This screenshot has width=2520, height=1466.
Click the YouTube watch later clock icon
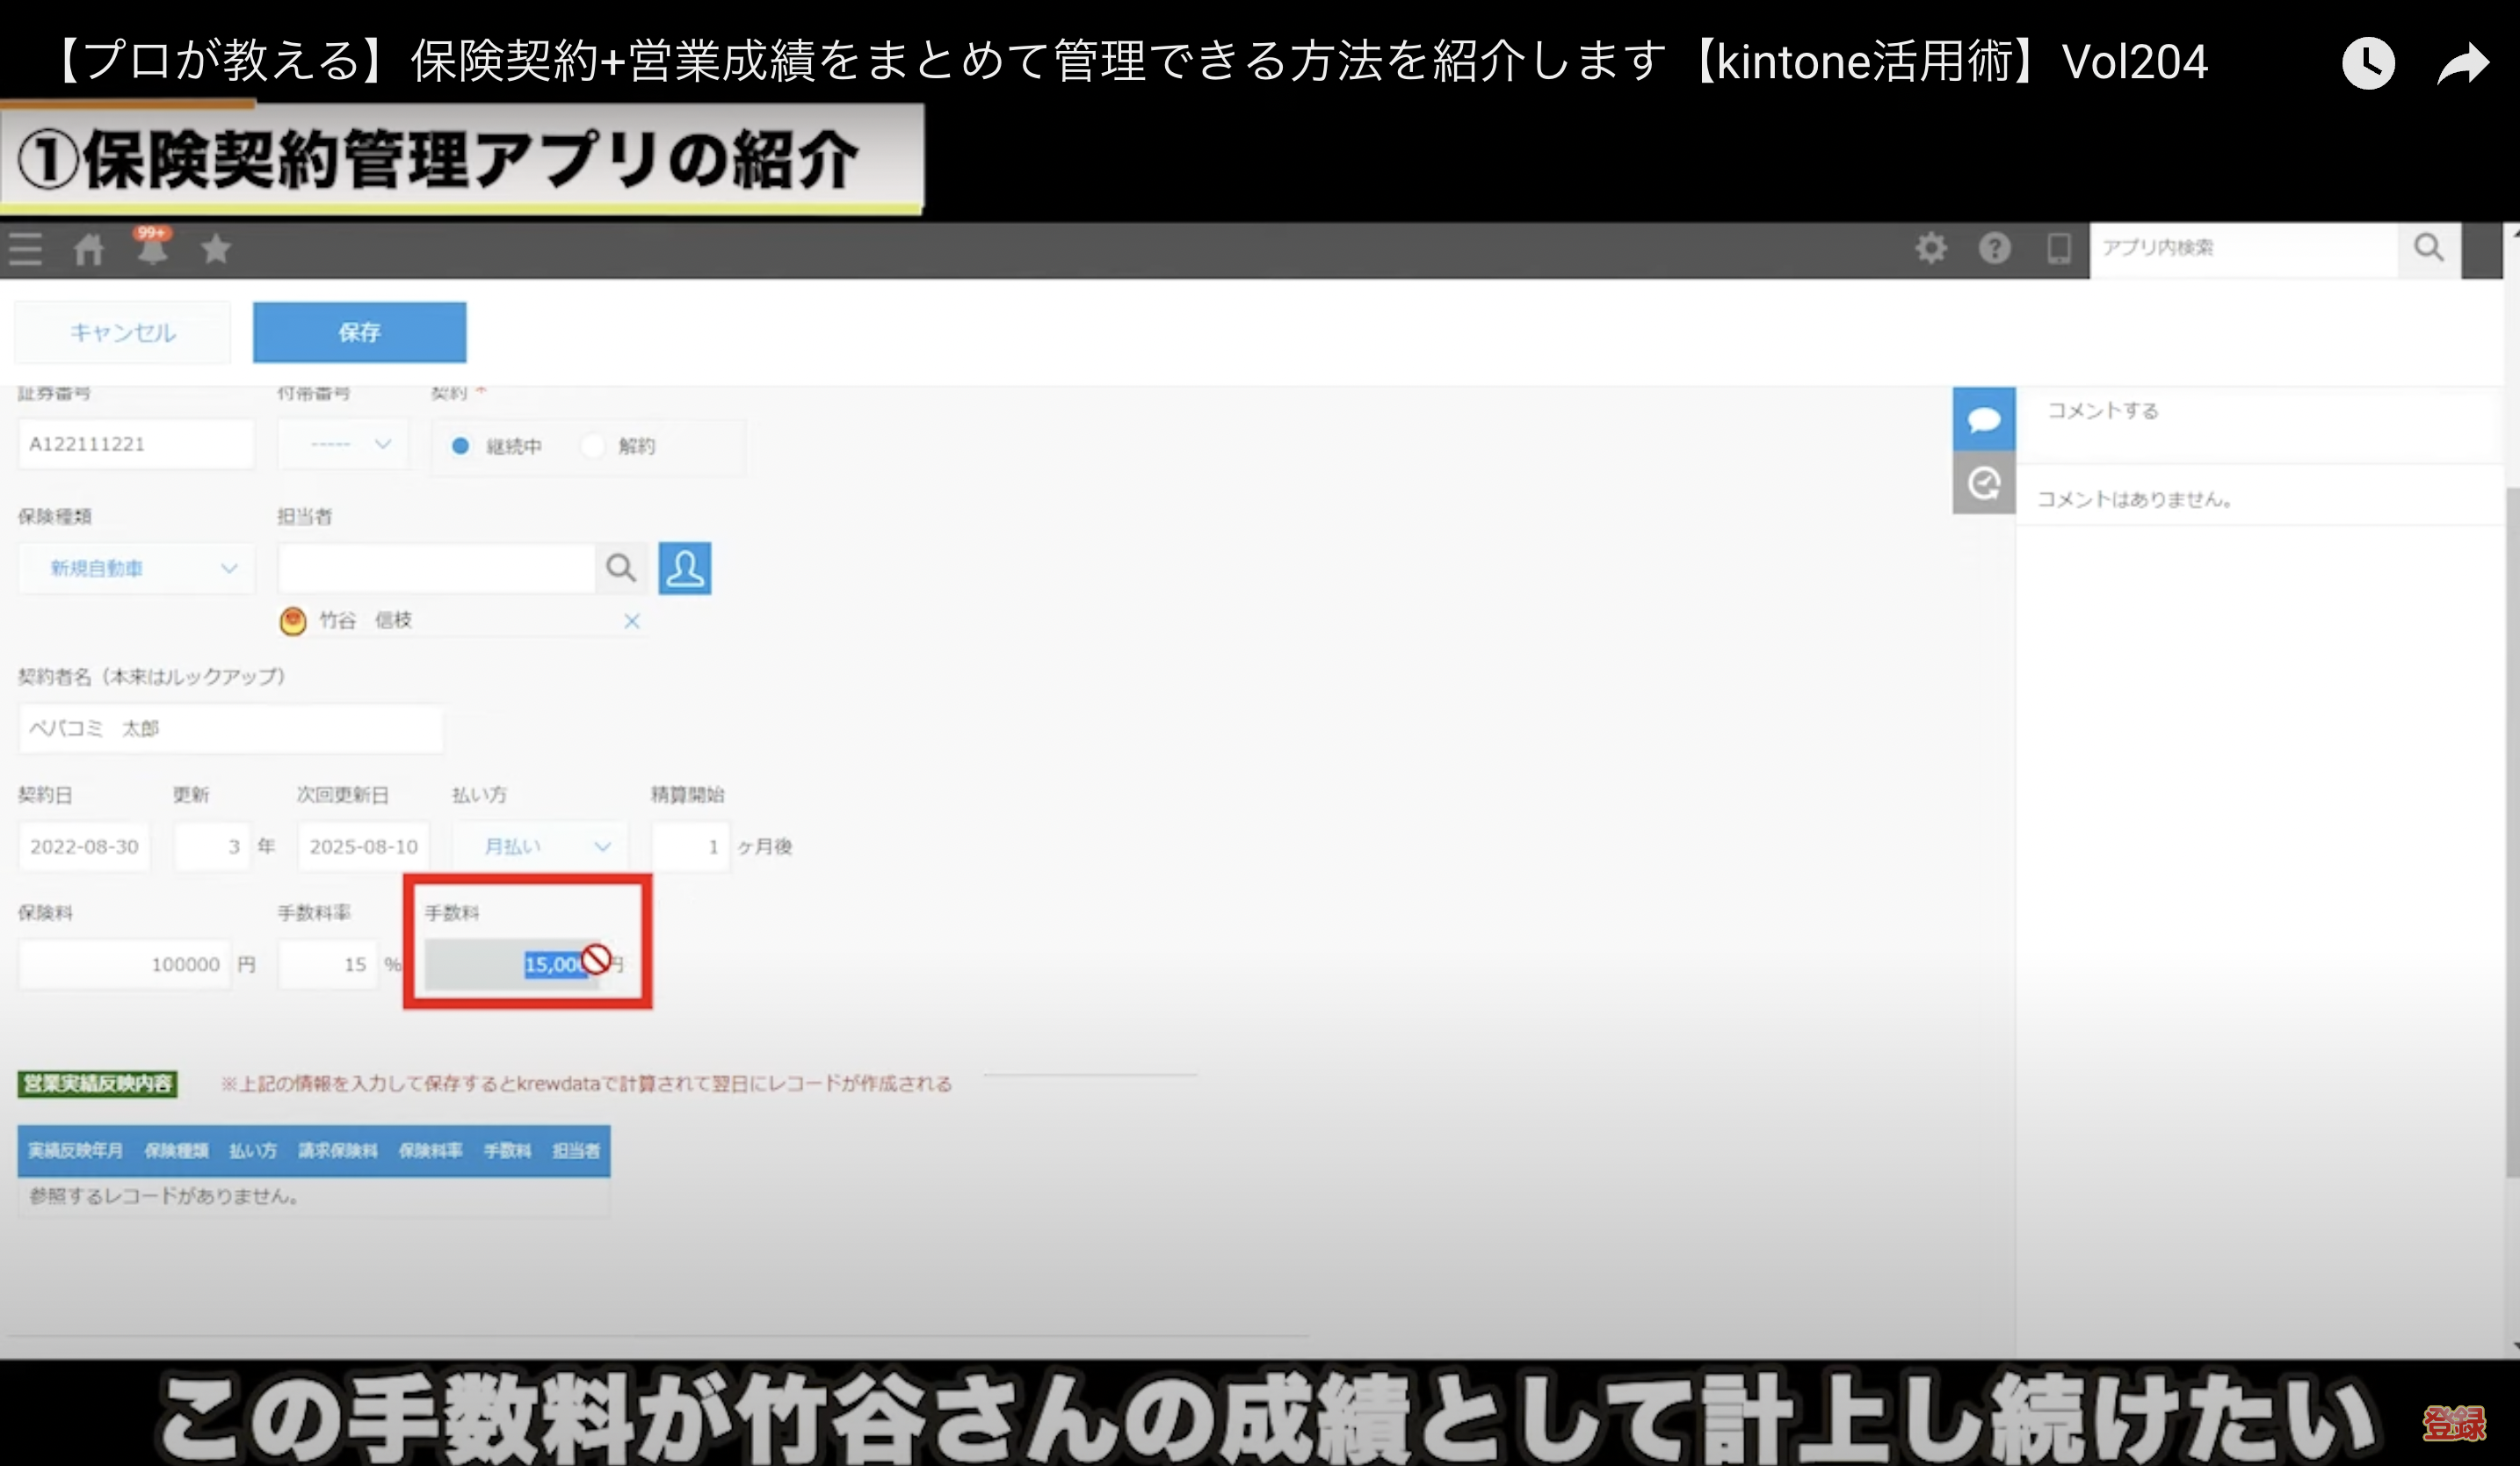2368,64
